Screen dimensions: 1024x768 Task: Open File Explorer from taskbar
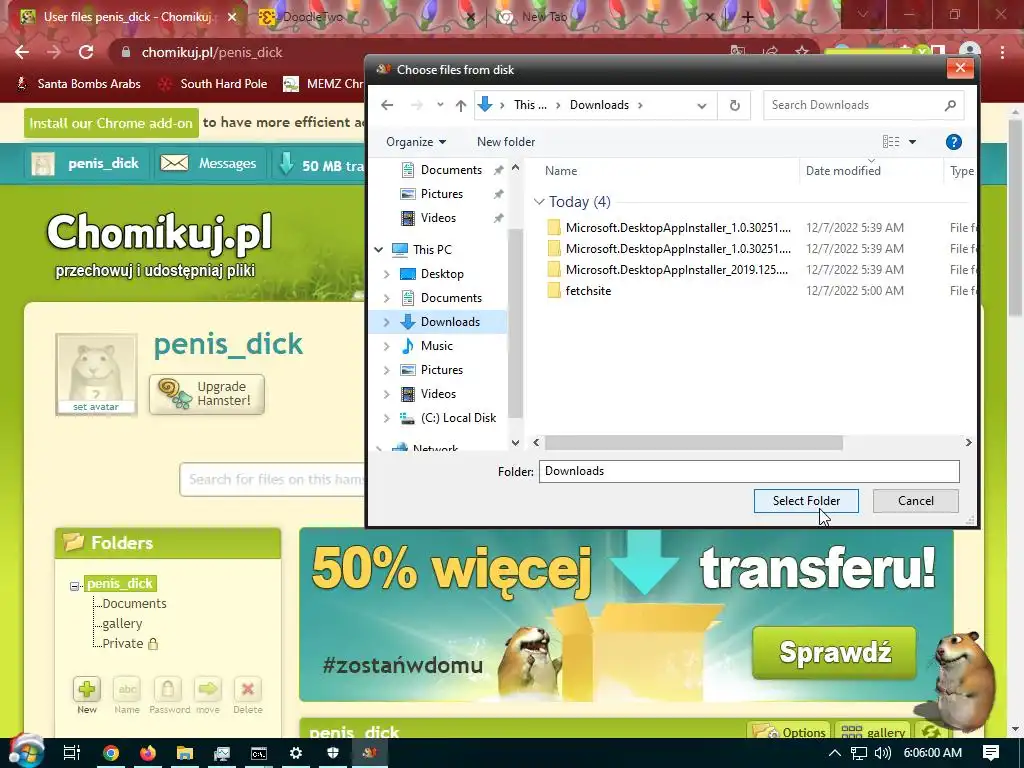(185, 753)
